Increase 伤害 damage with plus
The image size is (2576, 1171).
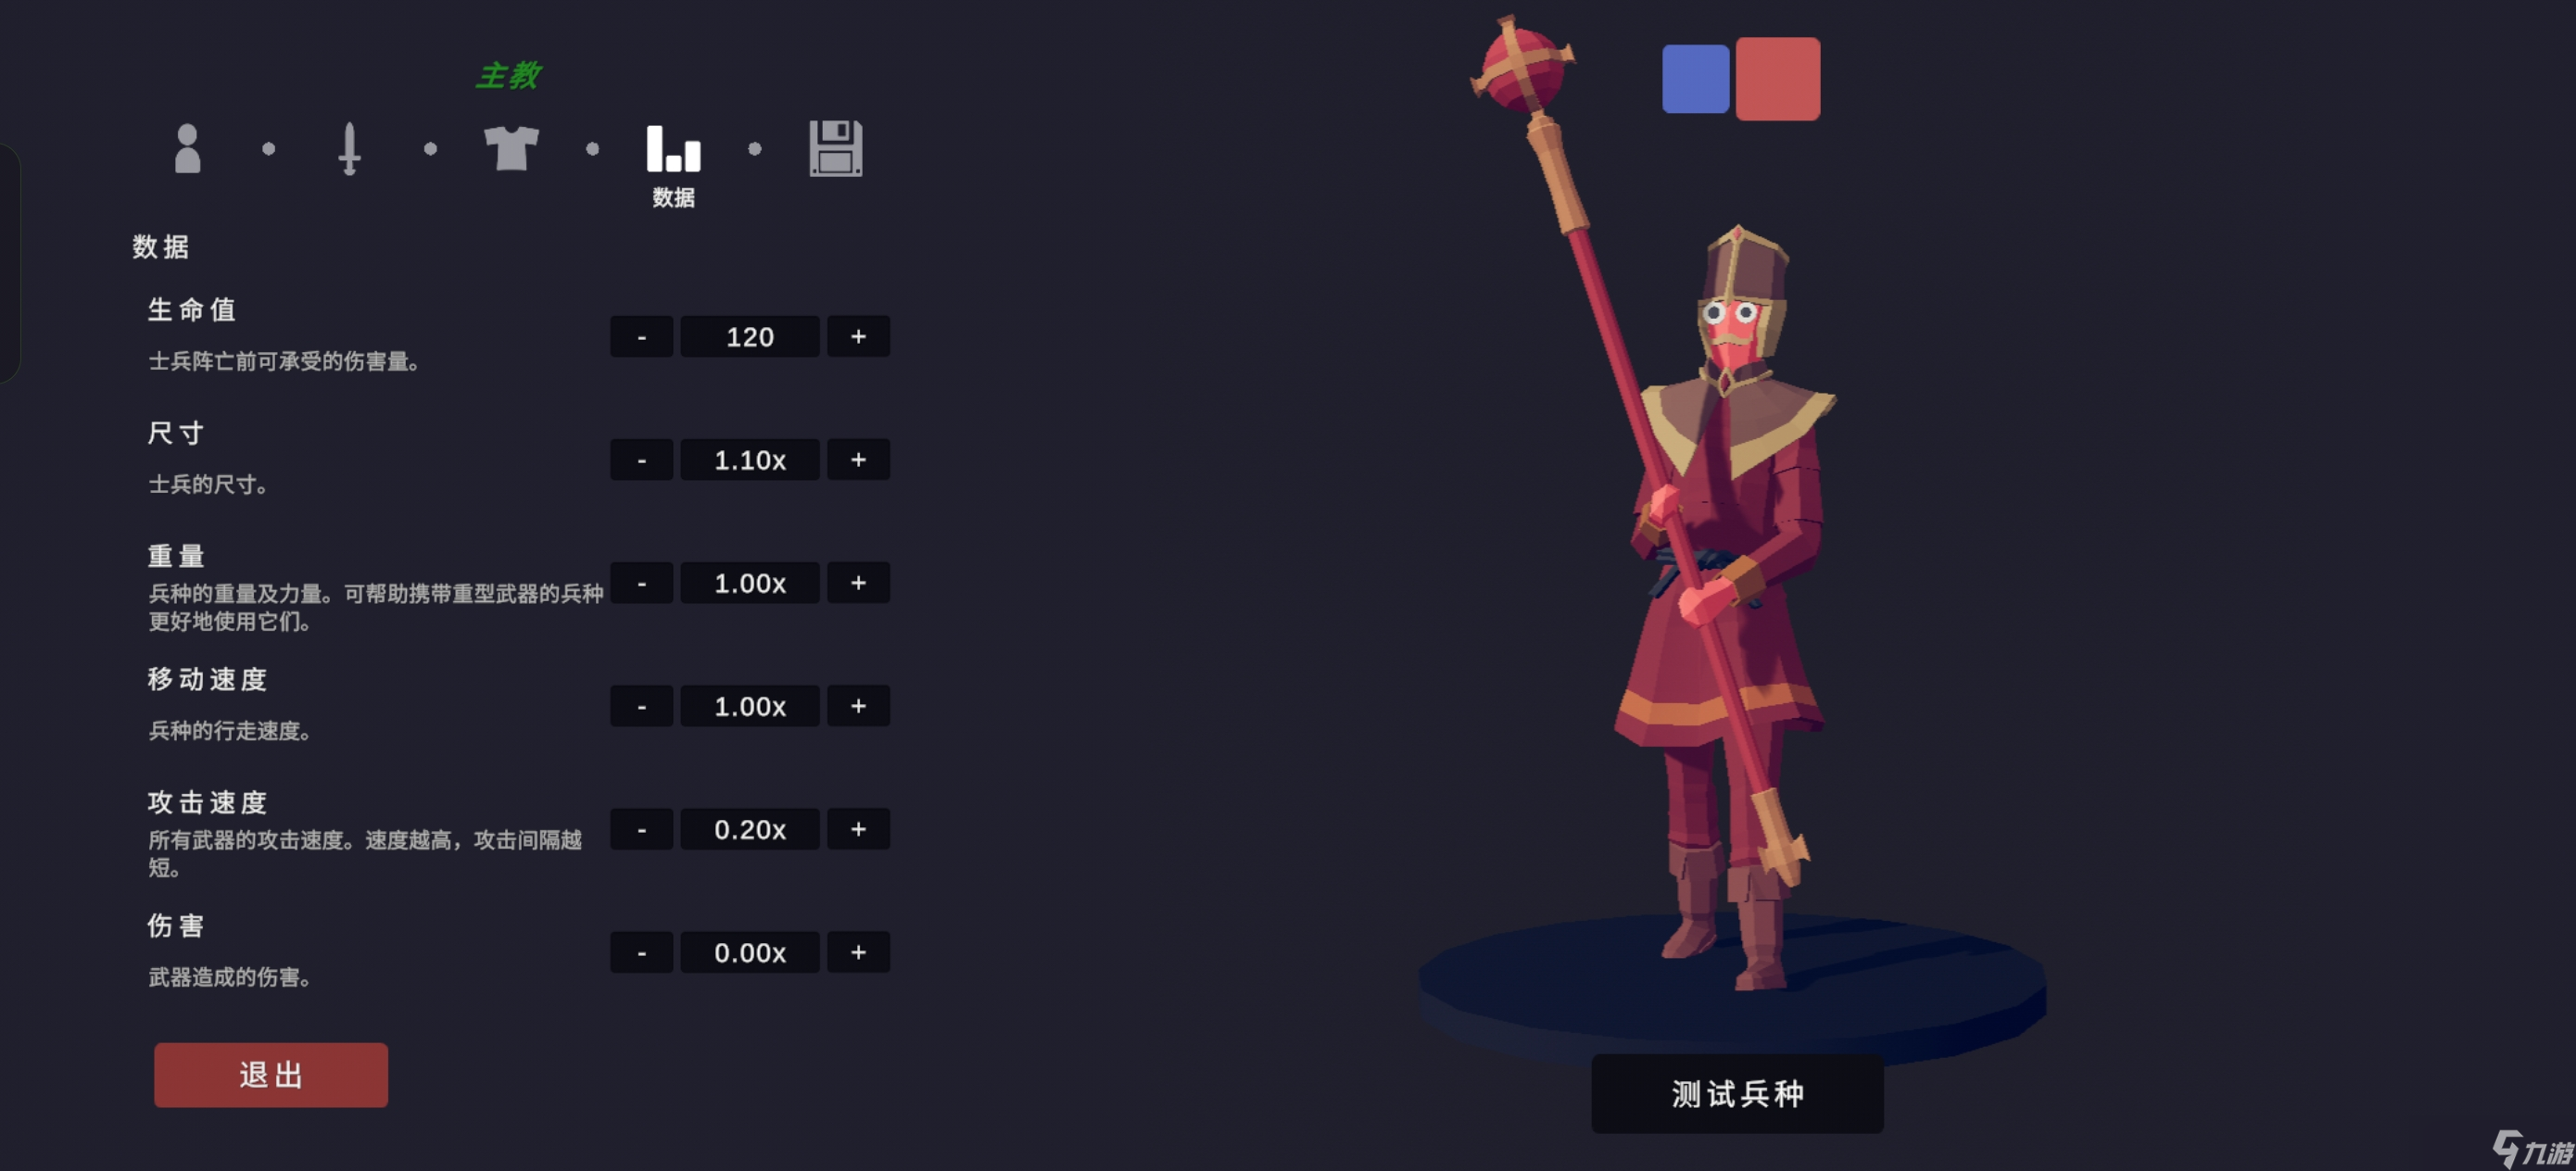858,952
